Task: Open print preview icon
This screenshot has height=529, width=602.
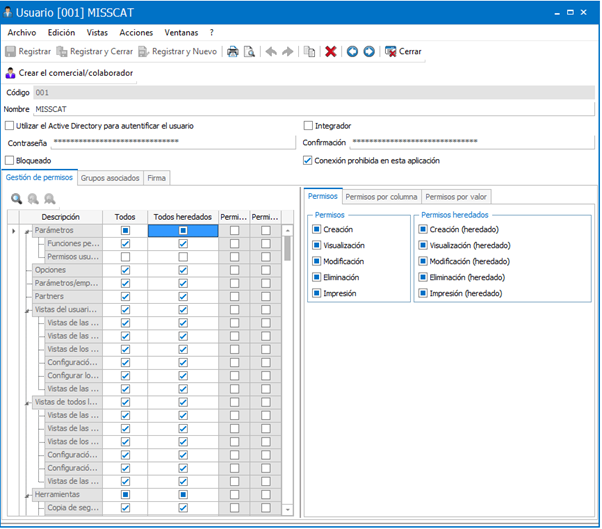Action: (250, 51)
